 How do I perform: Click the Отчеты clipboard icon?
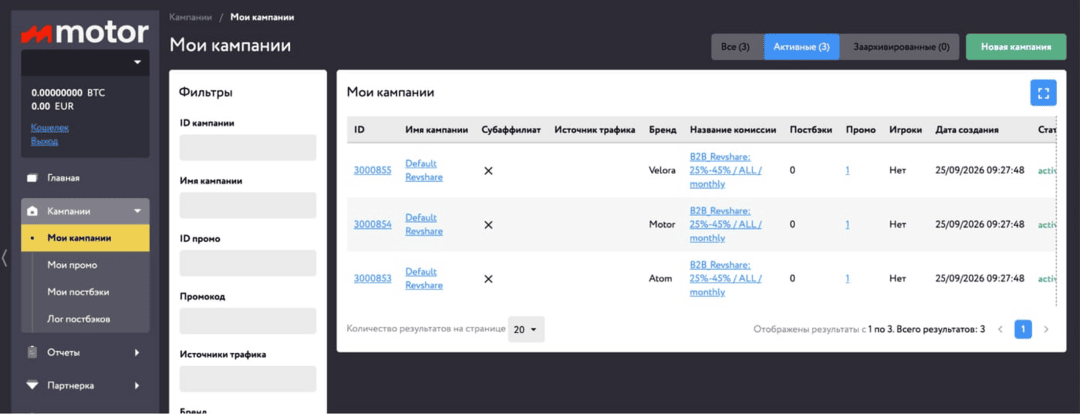(32, 352)
